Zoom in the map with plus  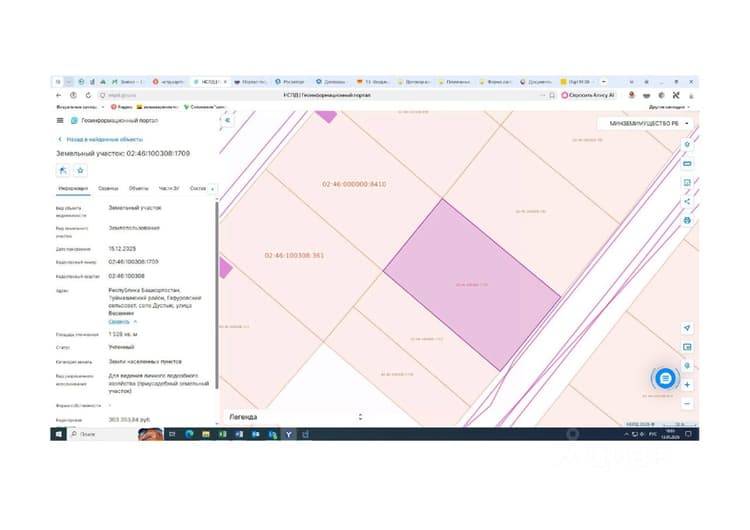[687, 385]
